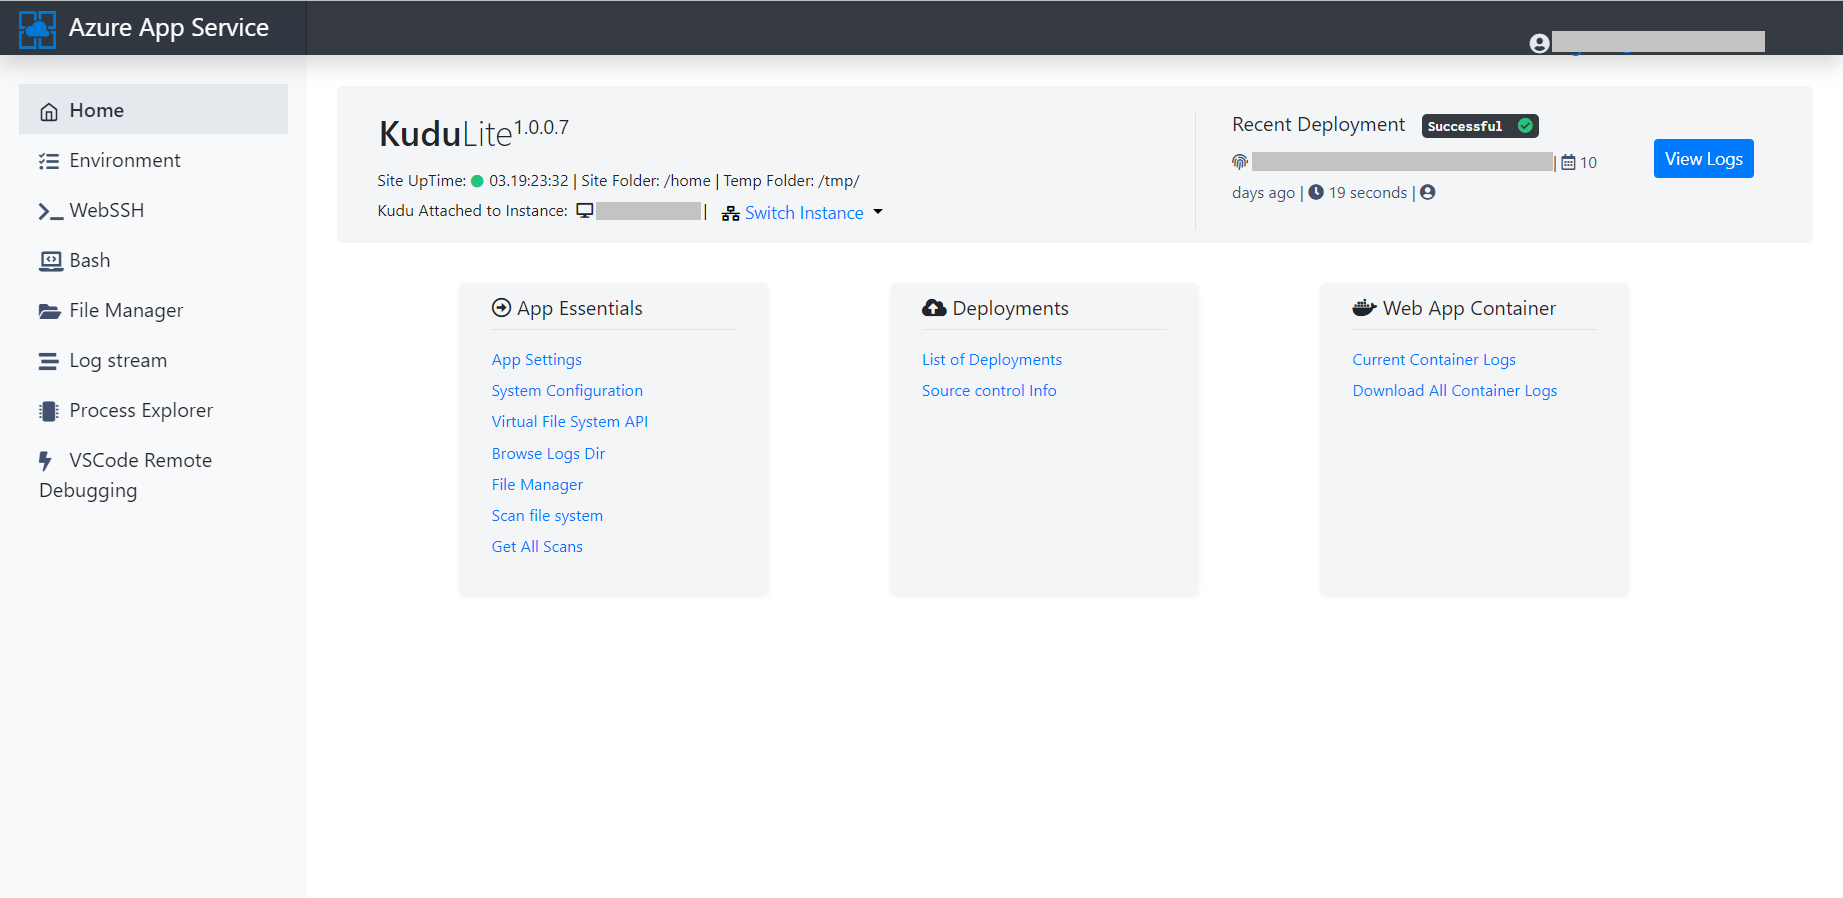Open the Scan file system link
This screenshot has height=898, width=1843.
(x=547, y=516)
